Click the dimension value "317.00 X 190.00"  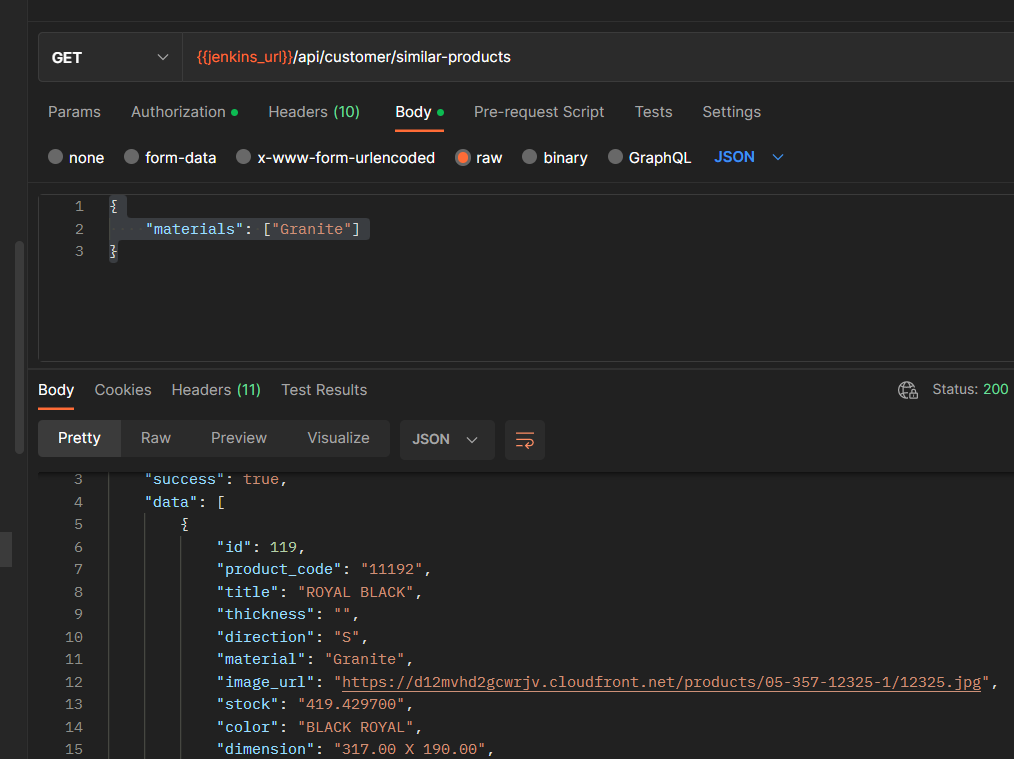pyautogui.click(x=409, y=749)
